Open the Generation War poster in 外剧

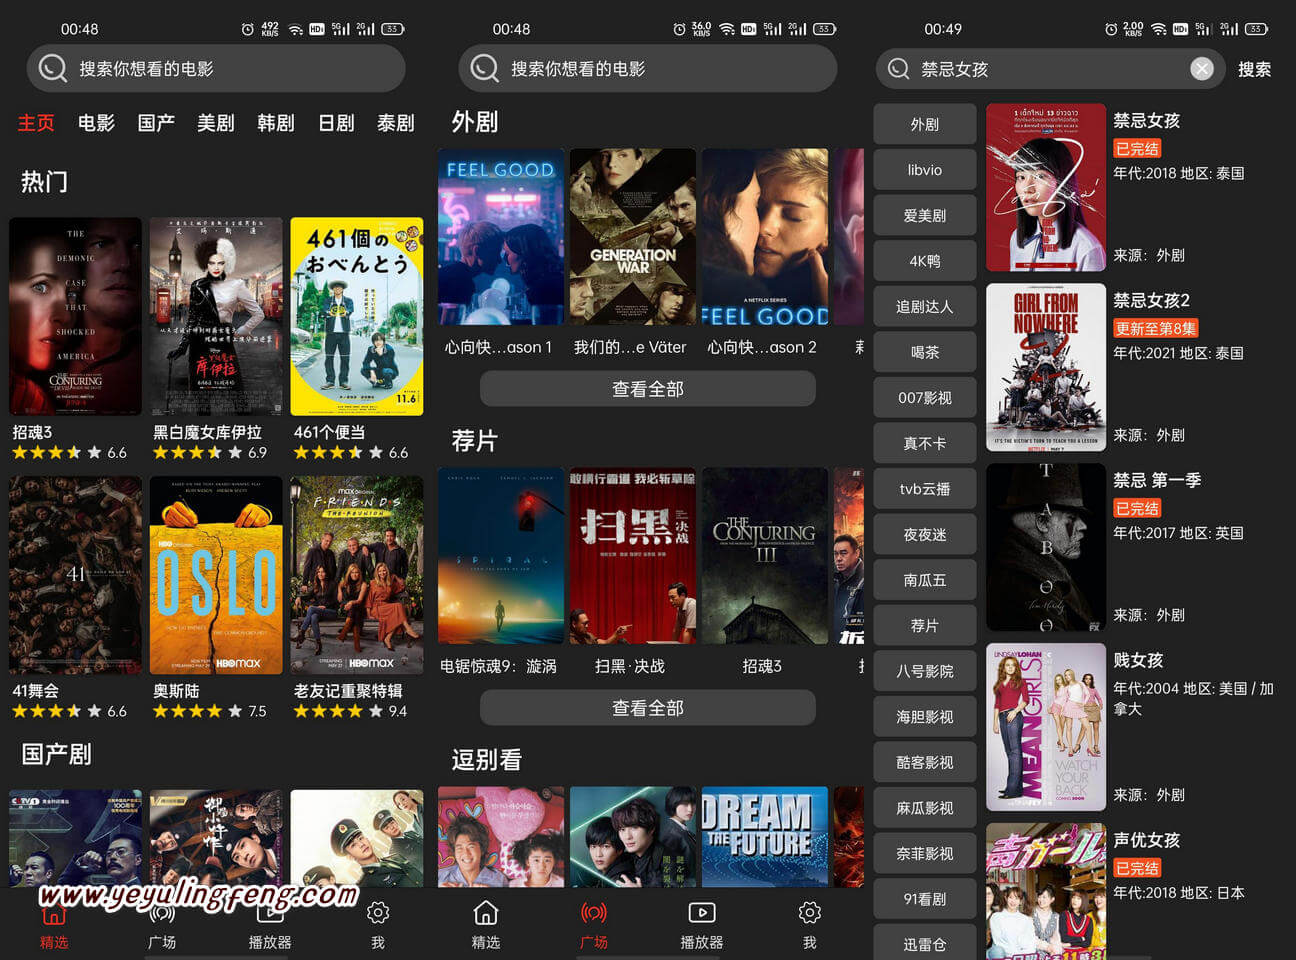633,237
